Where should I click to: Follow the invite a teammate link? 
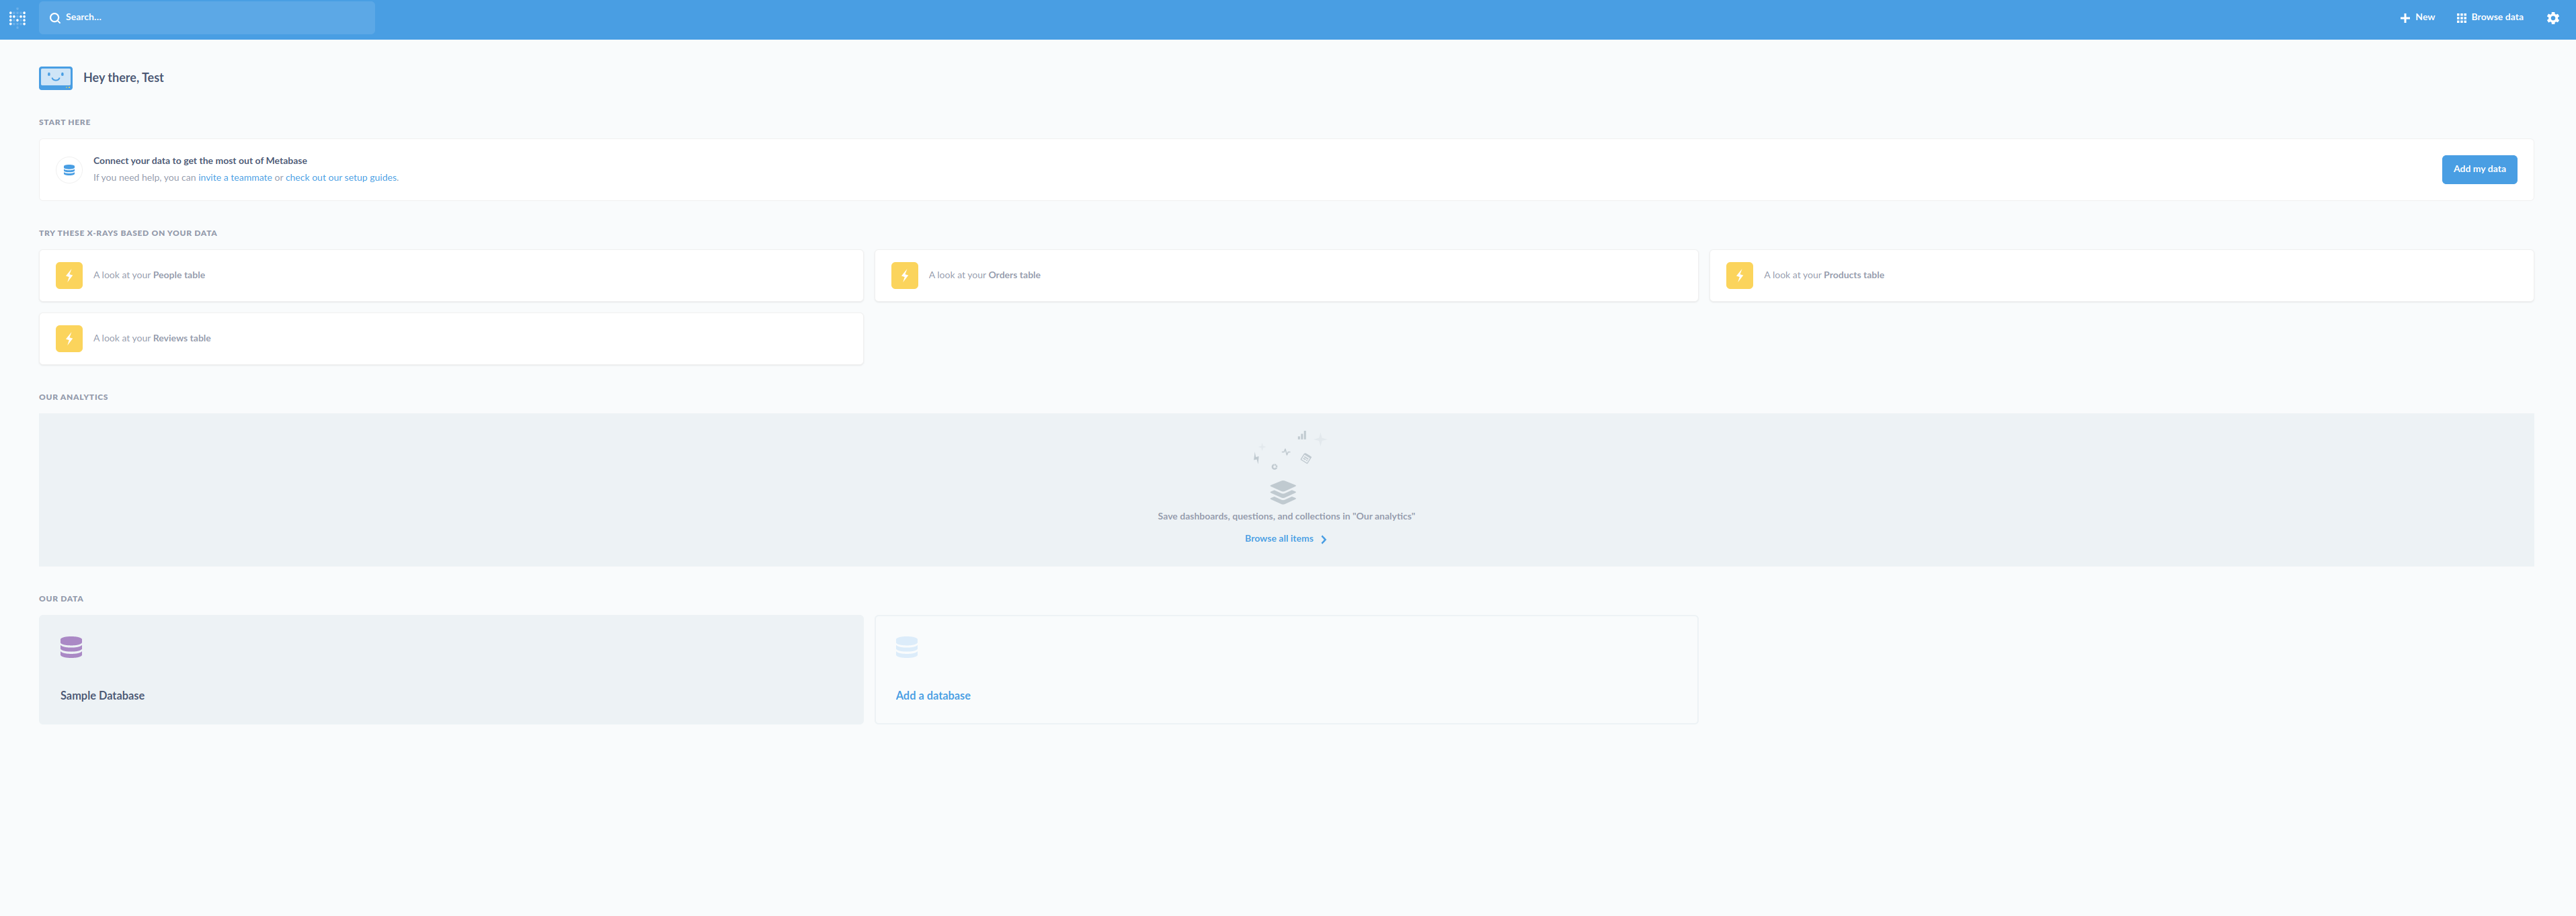235,178
